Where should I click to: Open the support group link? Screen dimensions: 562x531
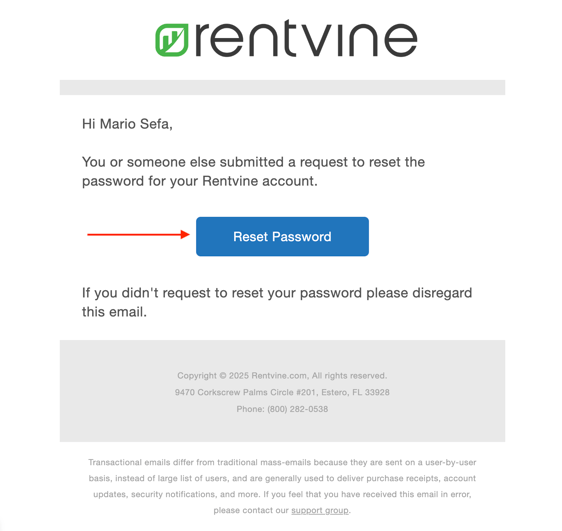320,510
